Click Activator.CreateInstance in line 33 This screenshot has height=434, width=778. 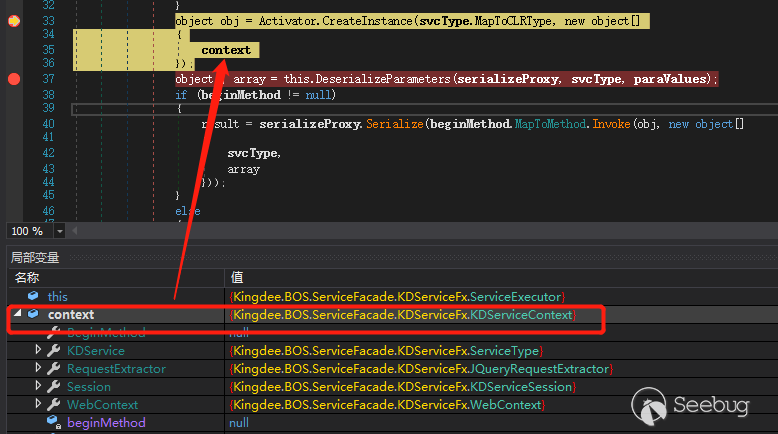[335, 21]
